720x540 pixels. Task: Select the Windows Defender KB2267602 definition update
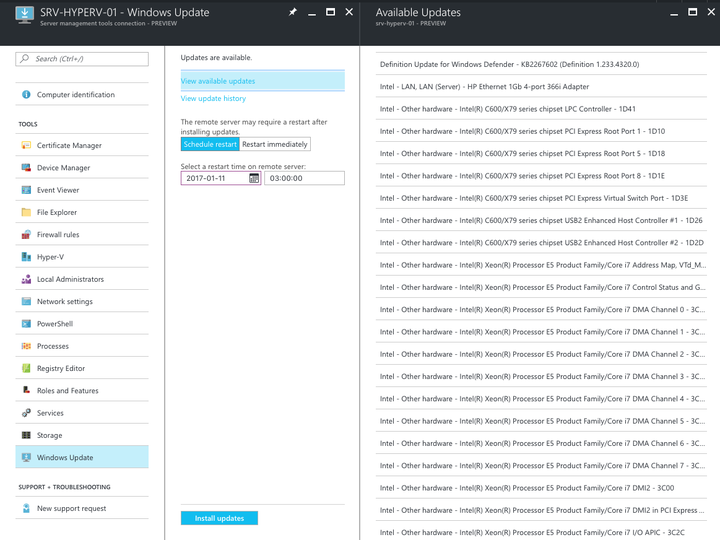pos(541,64)
